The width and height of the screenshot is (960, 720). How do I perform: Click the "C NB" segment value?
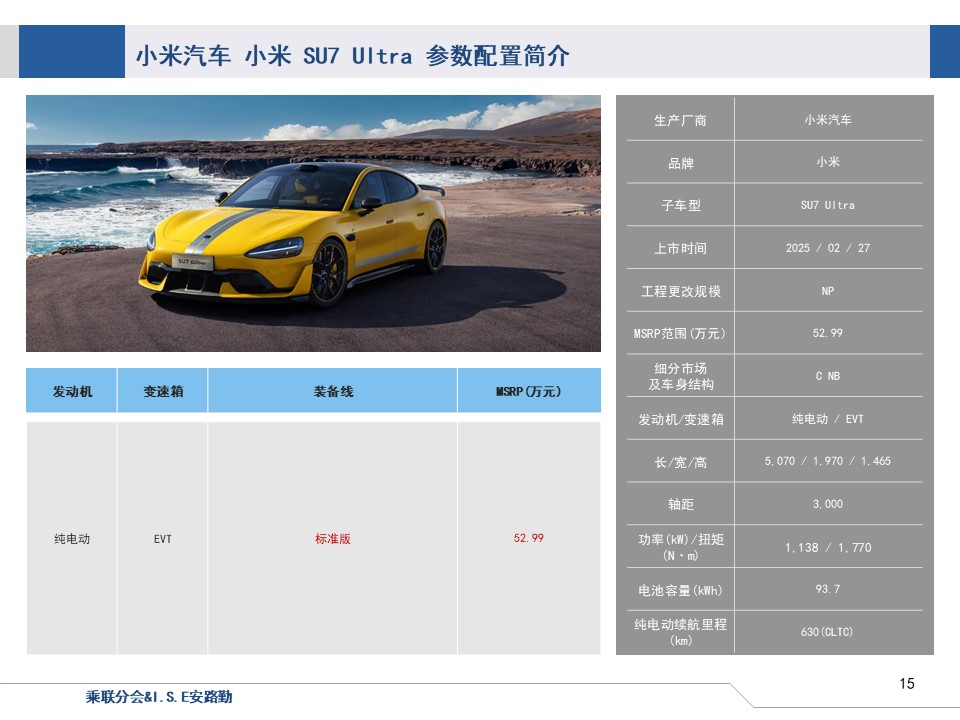coord(828,376)
